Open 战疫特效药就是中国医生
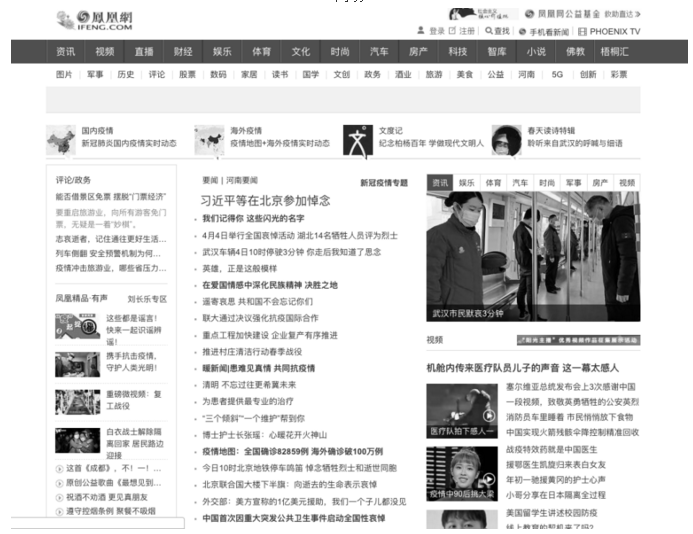The image size is (693, 534). click(x=552, y=450)
